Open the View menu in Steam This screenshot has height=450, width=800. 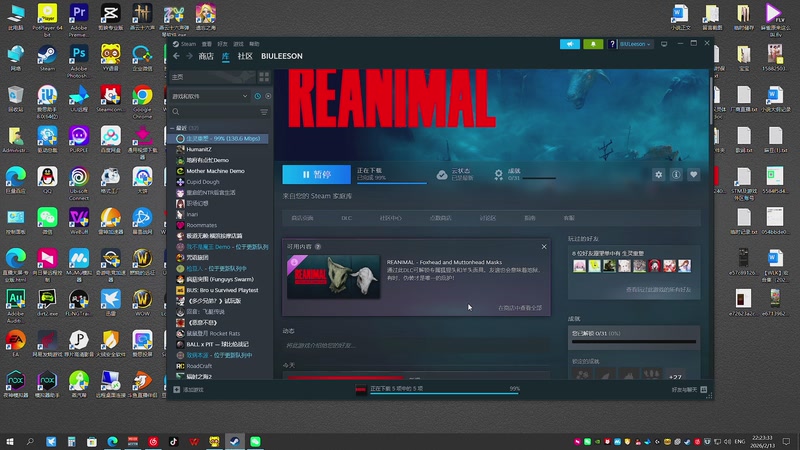207,44
